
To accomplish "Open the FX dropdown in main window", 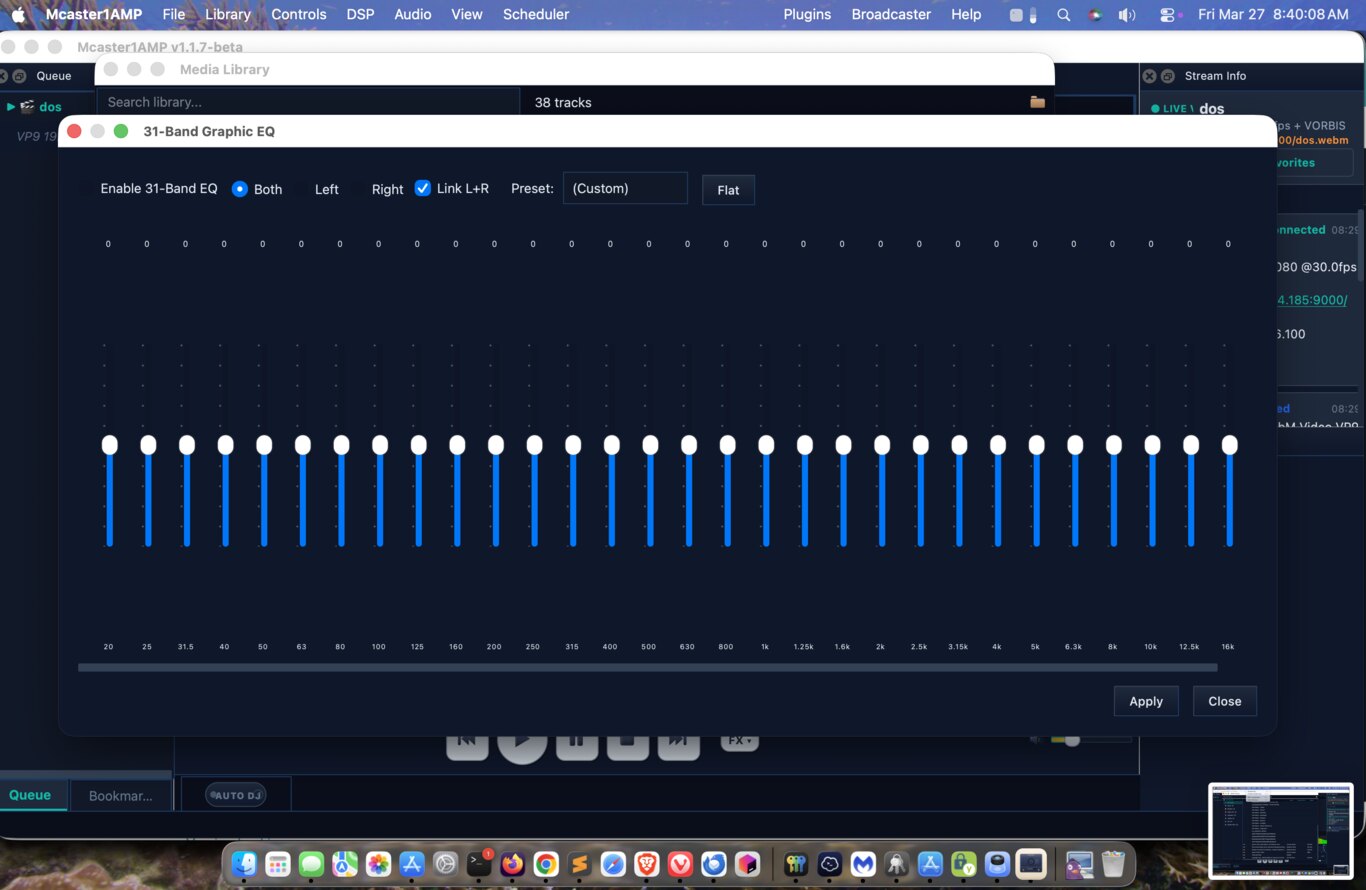I will coord(740,741).
